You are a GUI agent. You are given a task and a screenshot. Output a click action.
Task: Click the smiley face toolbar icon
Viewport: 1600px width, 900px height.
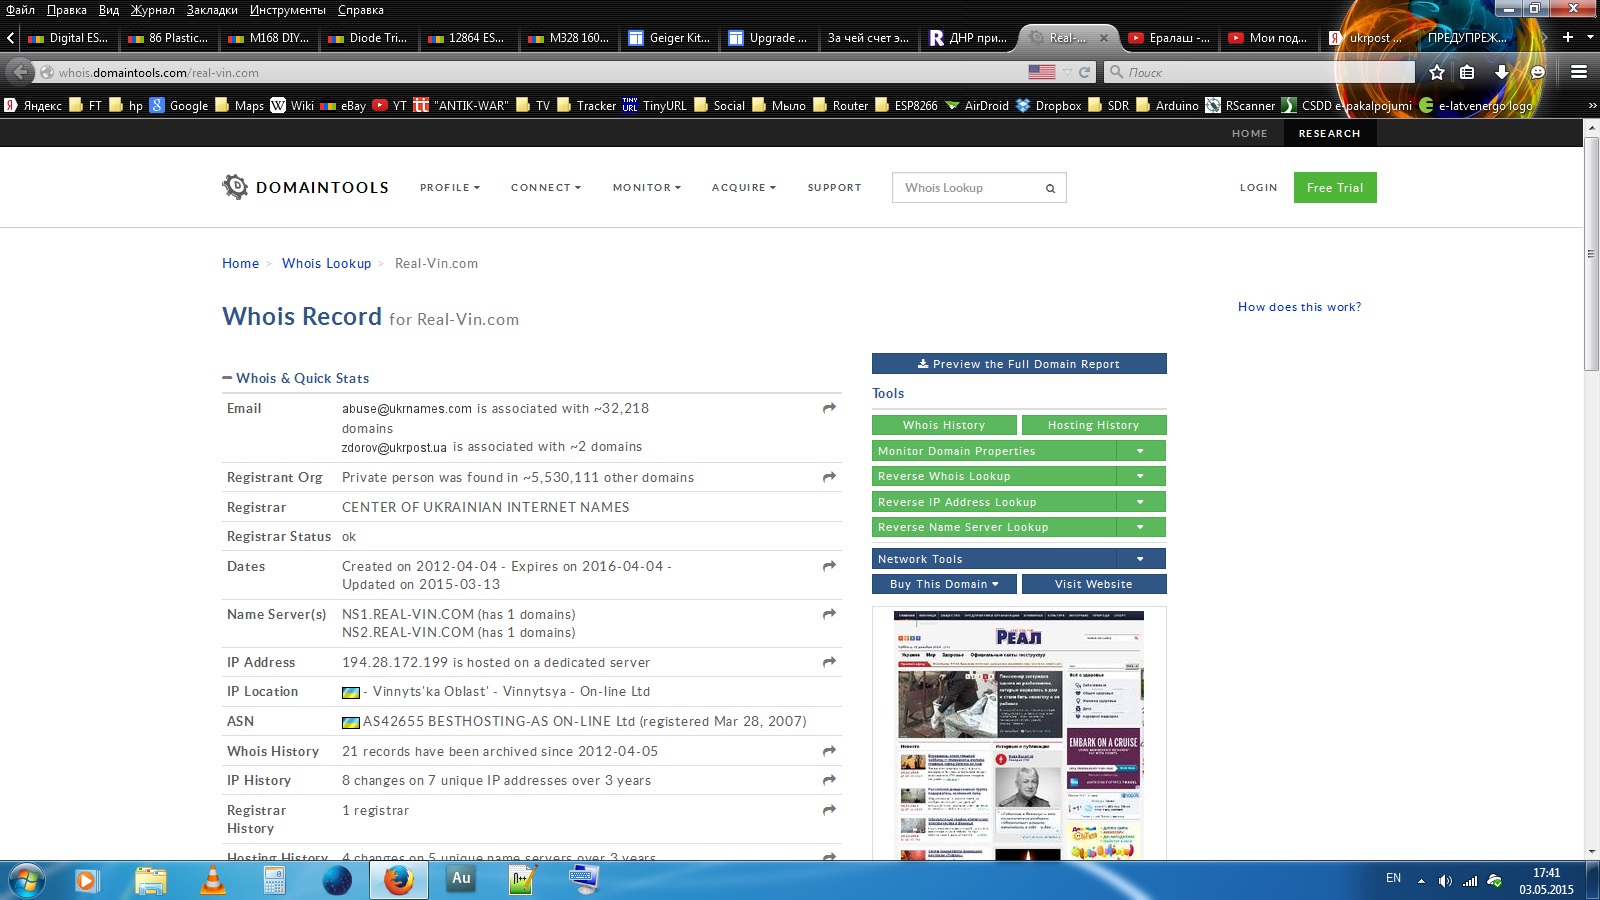coord(1538,72)
